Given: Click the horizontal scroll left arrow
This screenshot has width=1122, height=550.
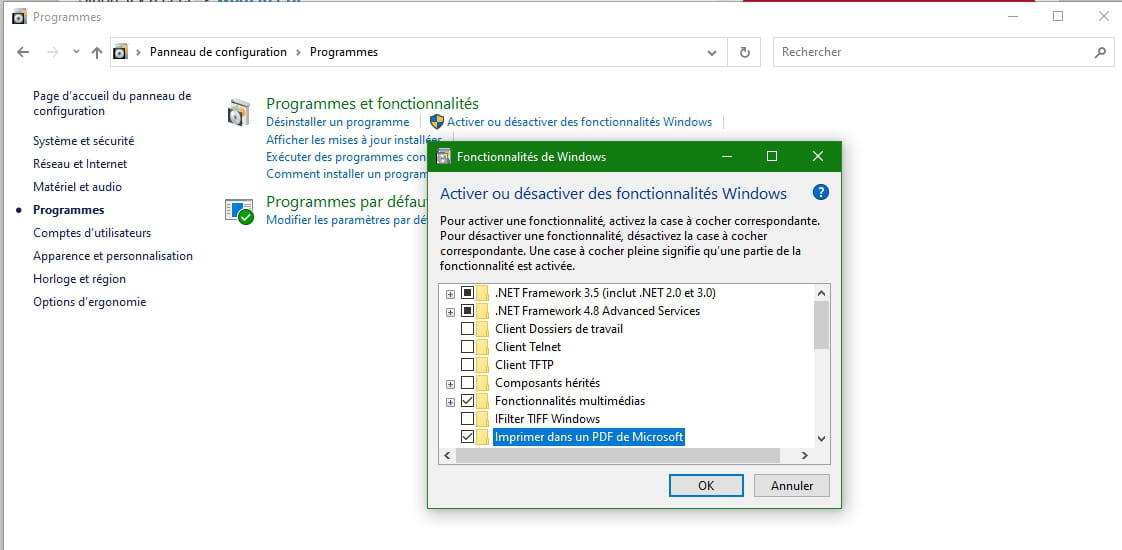Looking at the screenshot, I should (x=447, y=456).
